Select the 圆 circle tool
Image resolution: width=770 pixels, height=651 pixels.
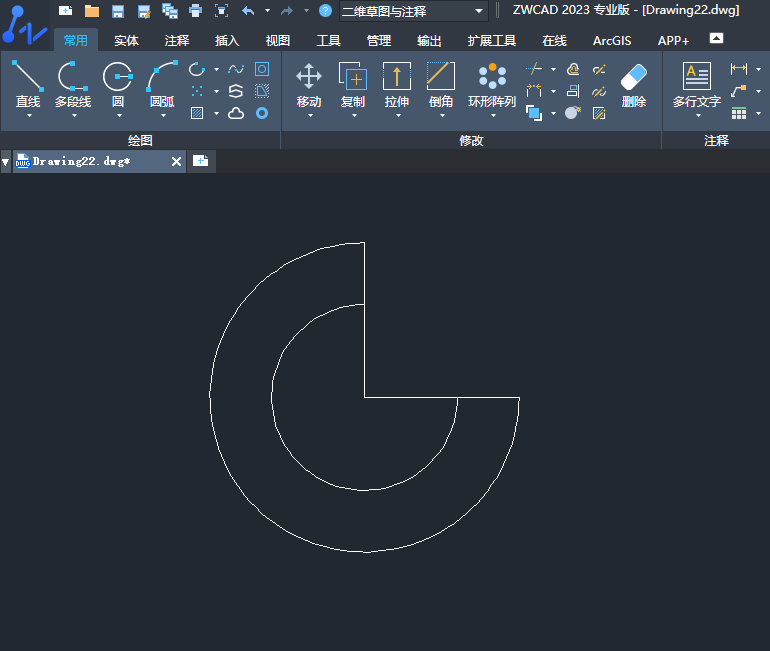click(x=118, y=84)
